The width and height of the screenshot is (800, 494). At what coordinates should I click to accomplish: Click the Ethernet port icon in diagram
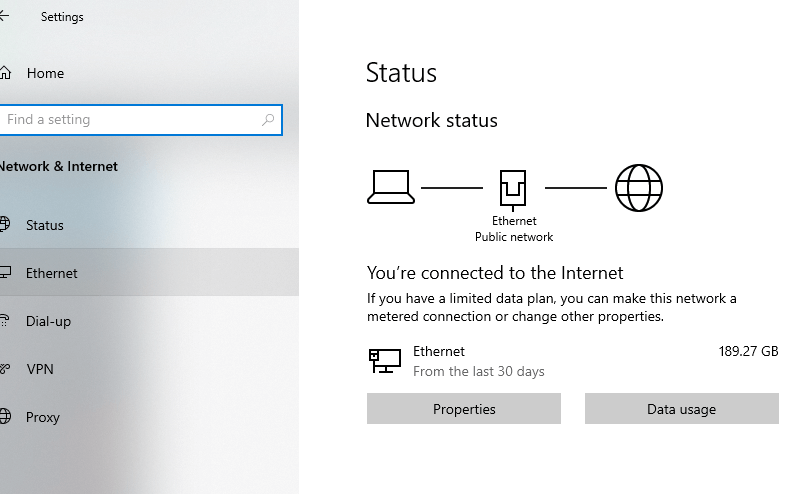(x=513, y=190)
